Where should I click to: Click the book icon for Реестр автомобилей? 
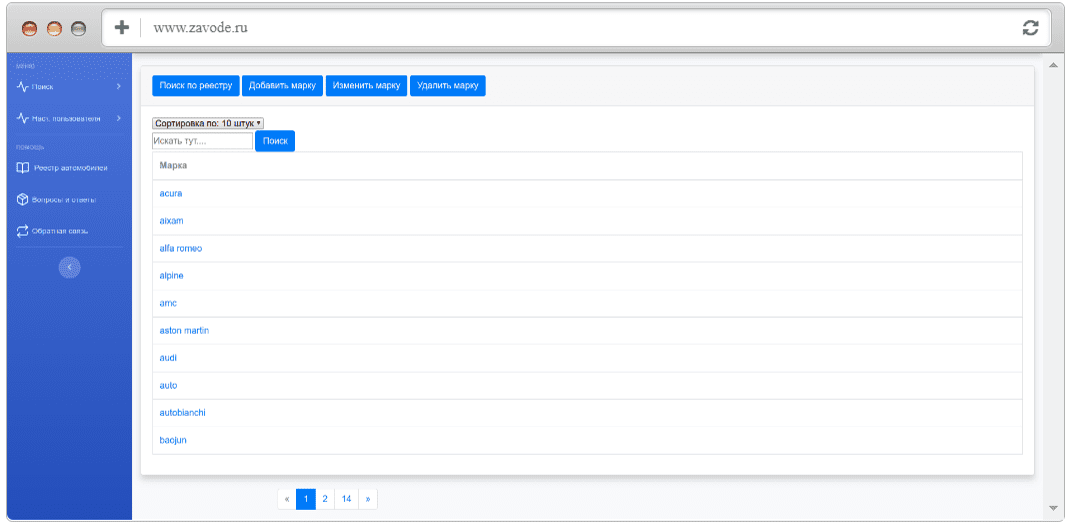tap(22, 168)
